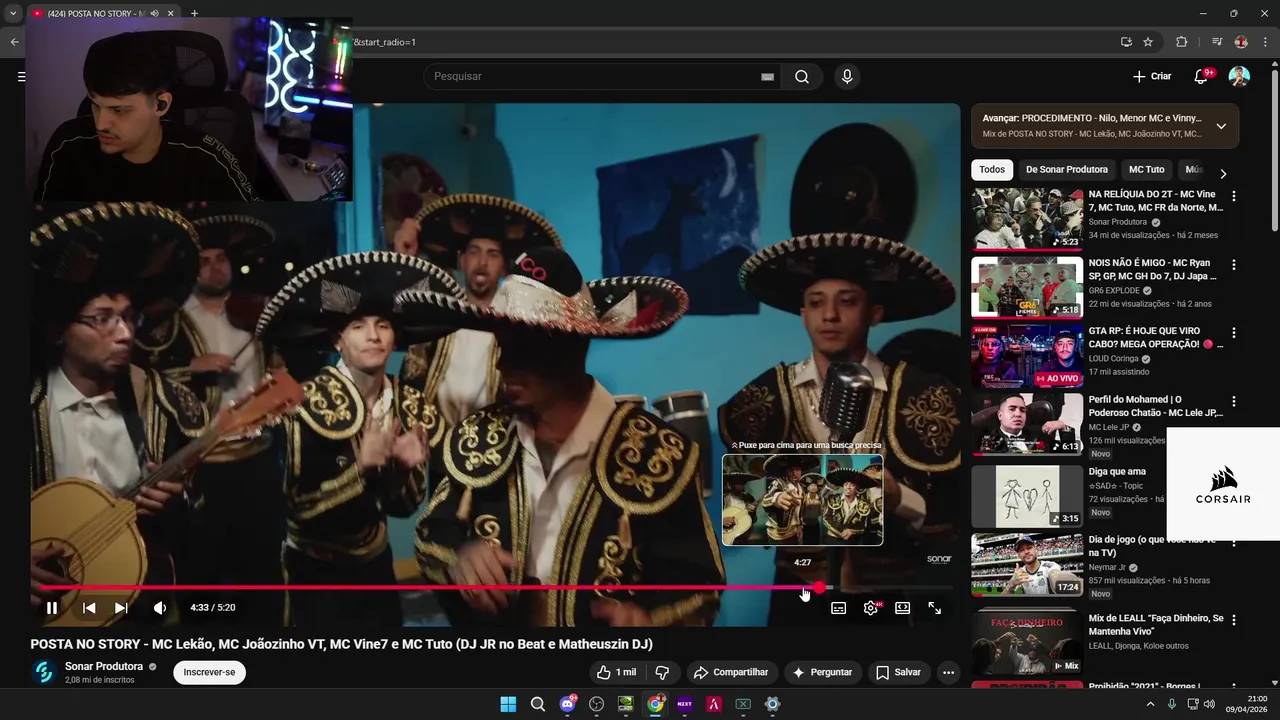Show hidden system tray icons

(1150, 704)
